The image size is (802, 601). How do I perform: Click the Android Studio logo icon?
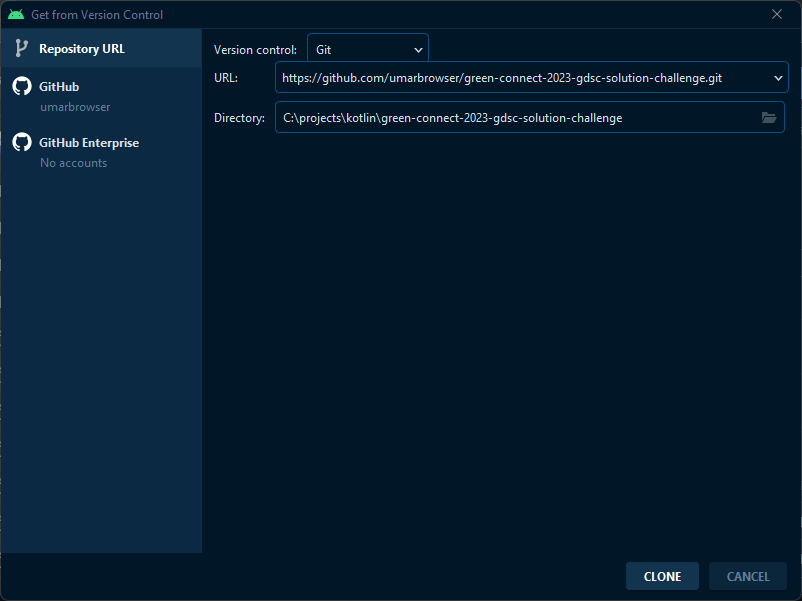[16, 14]
